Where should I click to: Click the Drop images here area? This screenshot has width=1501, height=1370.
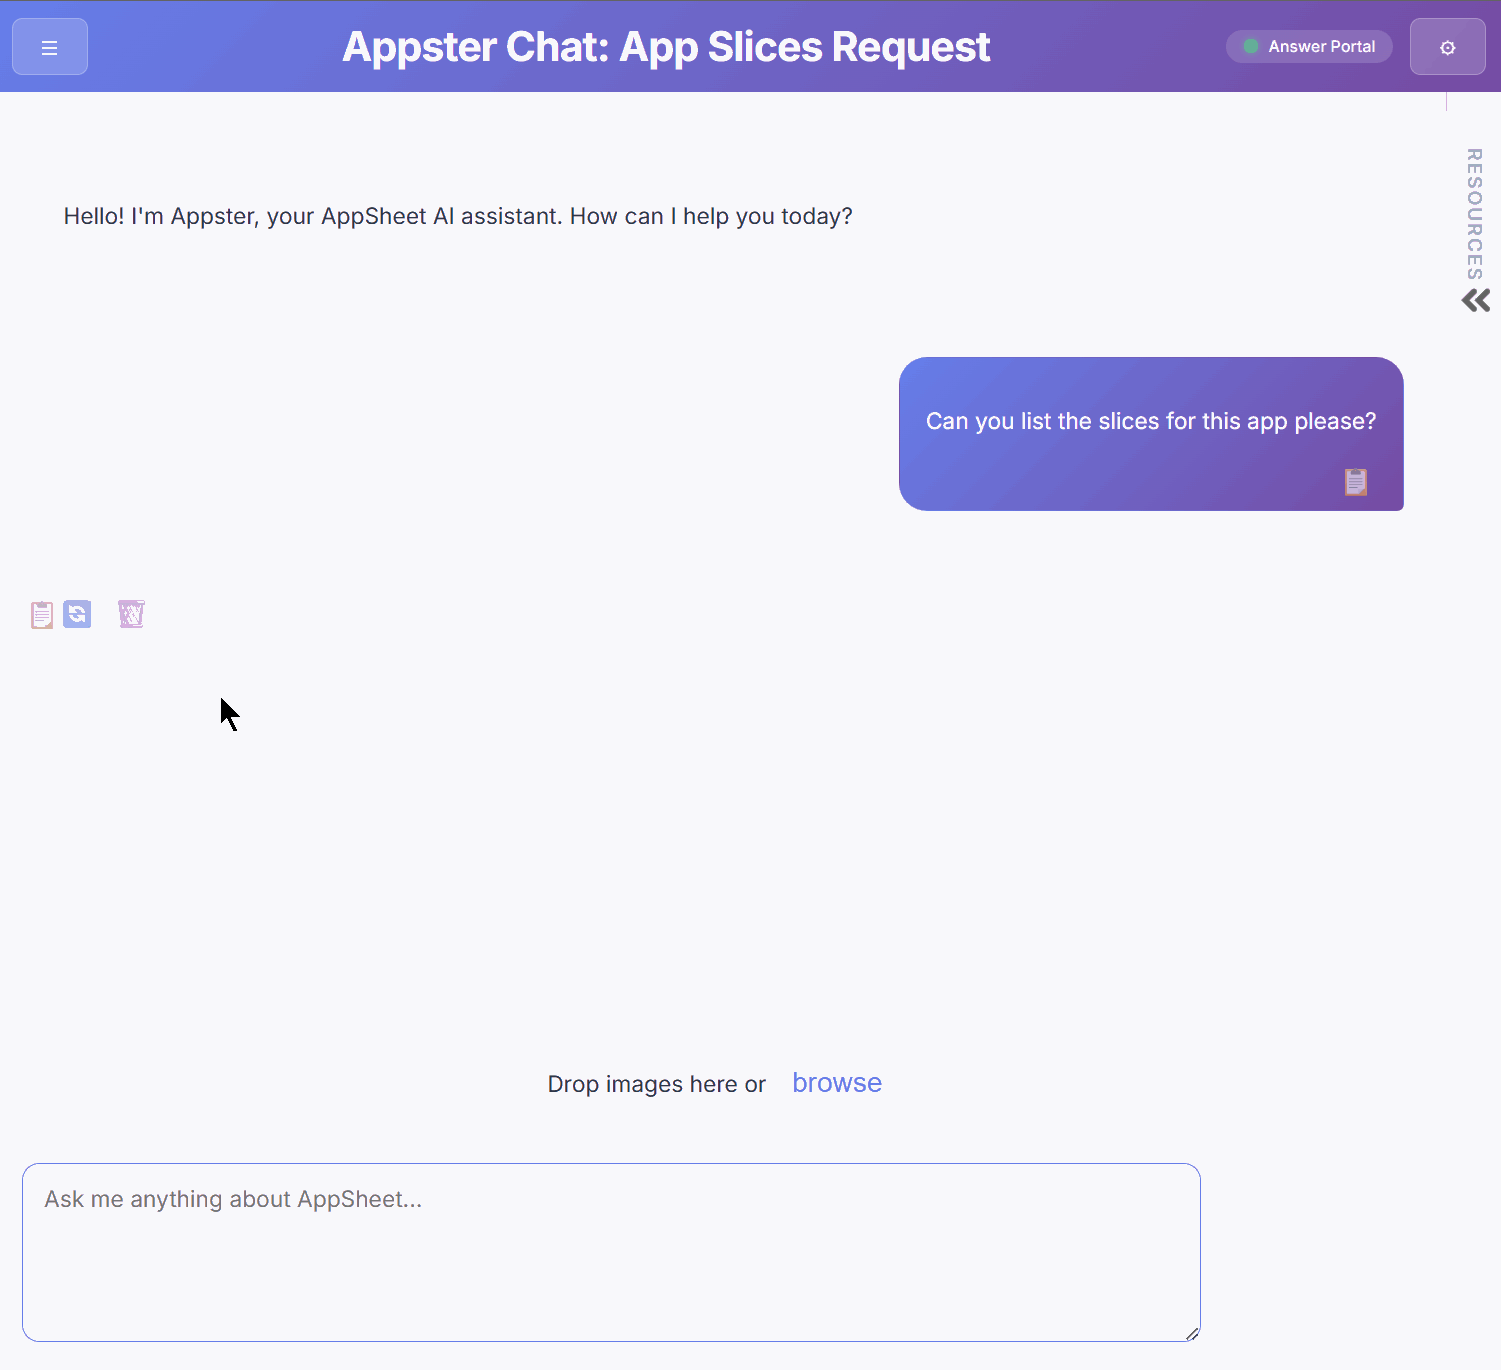click(656, 1083)
